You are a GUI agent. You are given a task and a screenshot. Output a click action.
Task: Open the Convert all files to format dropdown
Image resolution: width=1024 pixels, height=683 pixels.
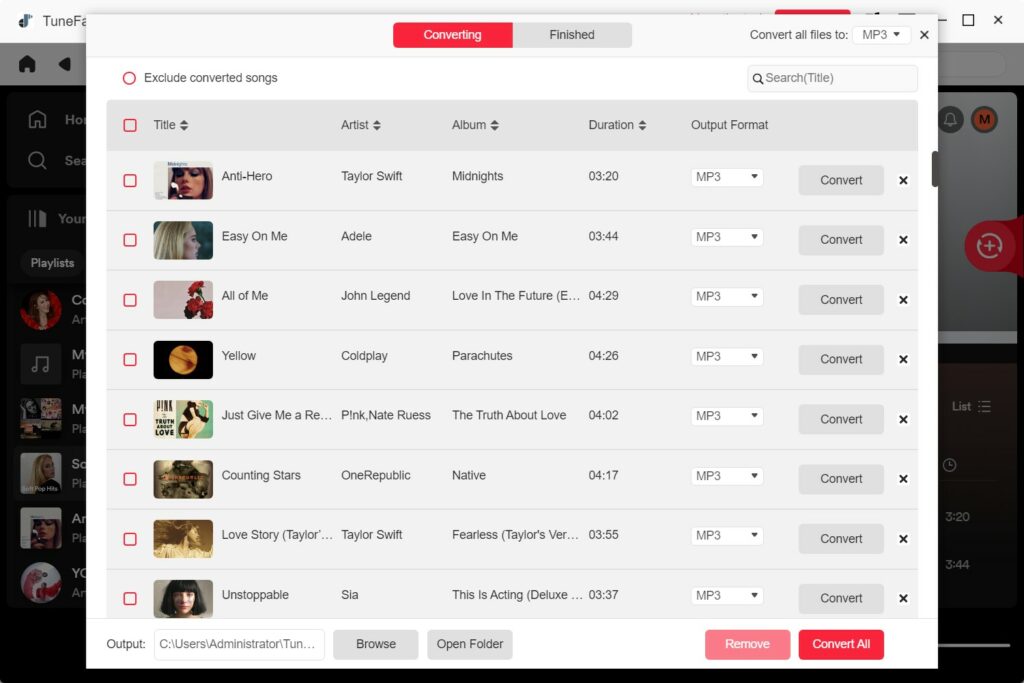[880, 33]
